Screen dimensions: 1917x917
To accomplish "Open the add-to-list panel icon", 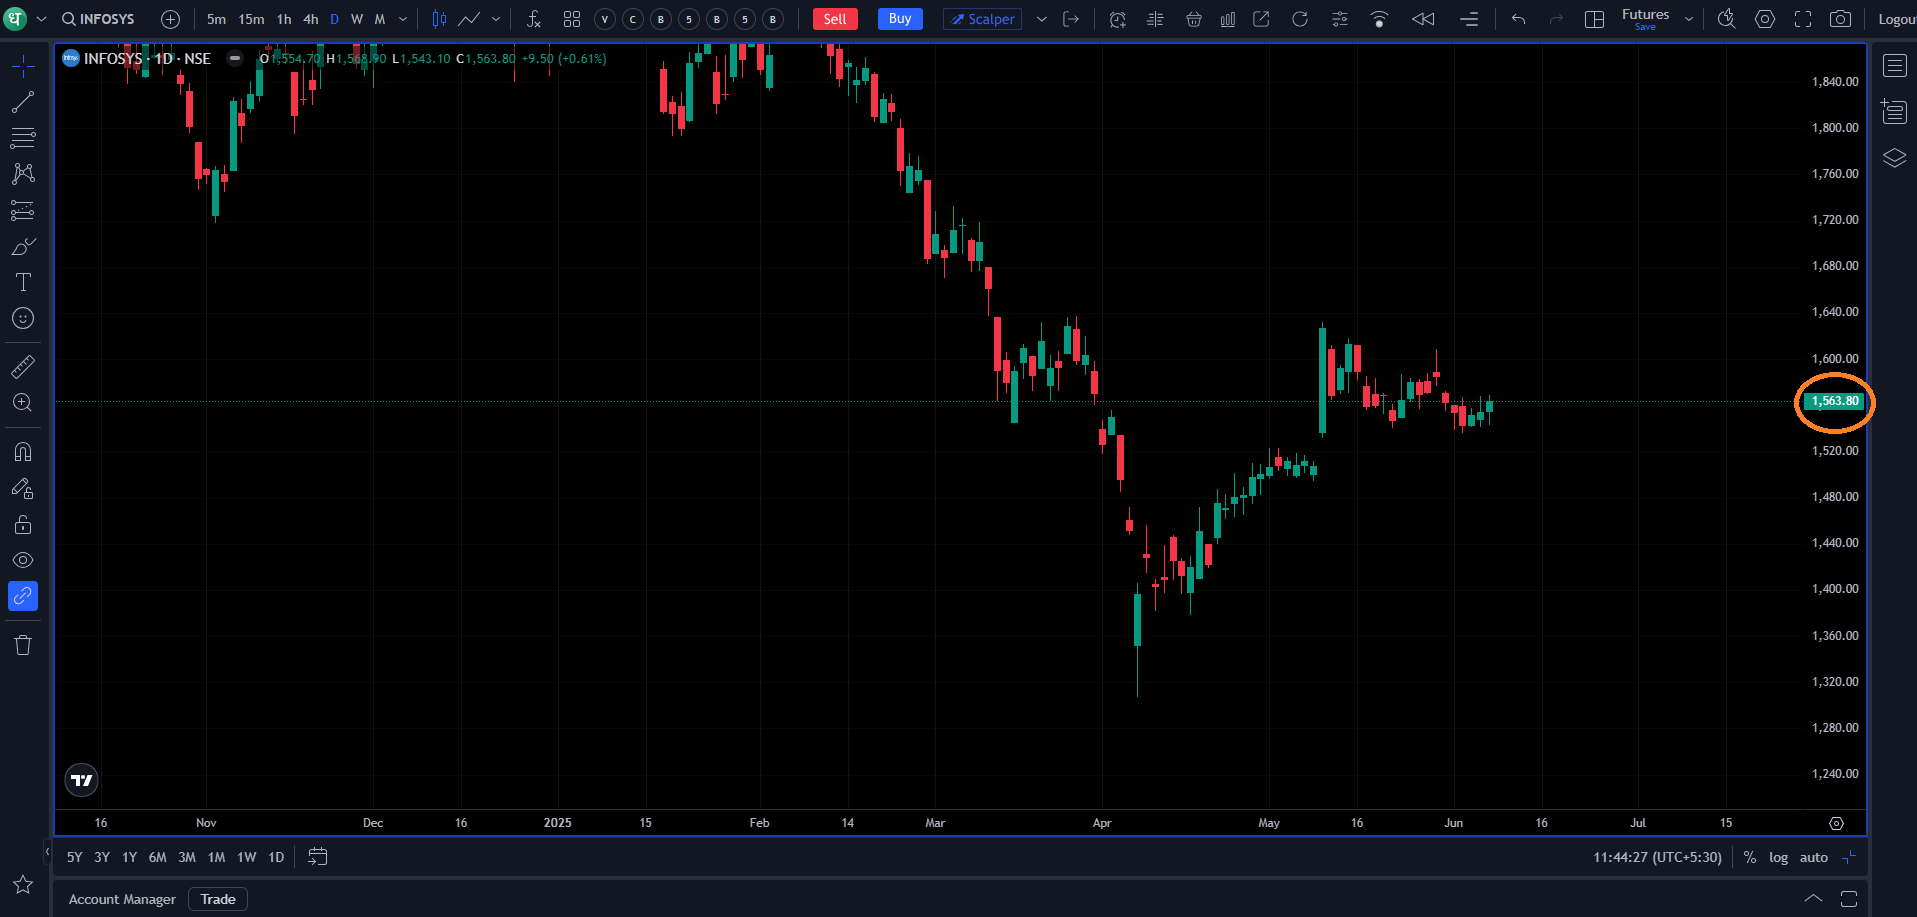I will click(1894, 111).
